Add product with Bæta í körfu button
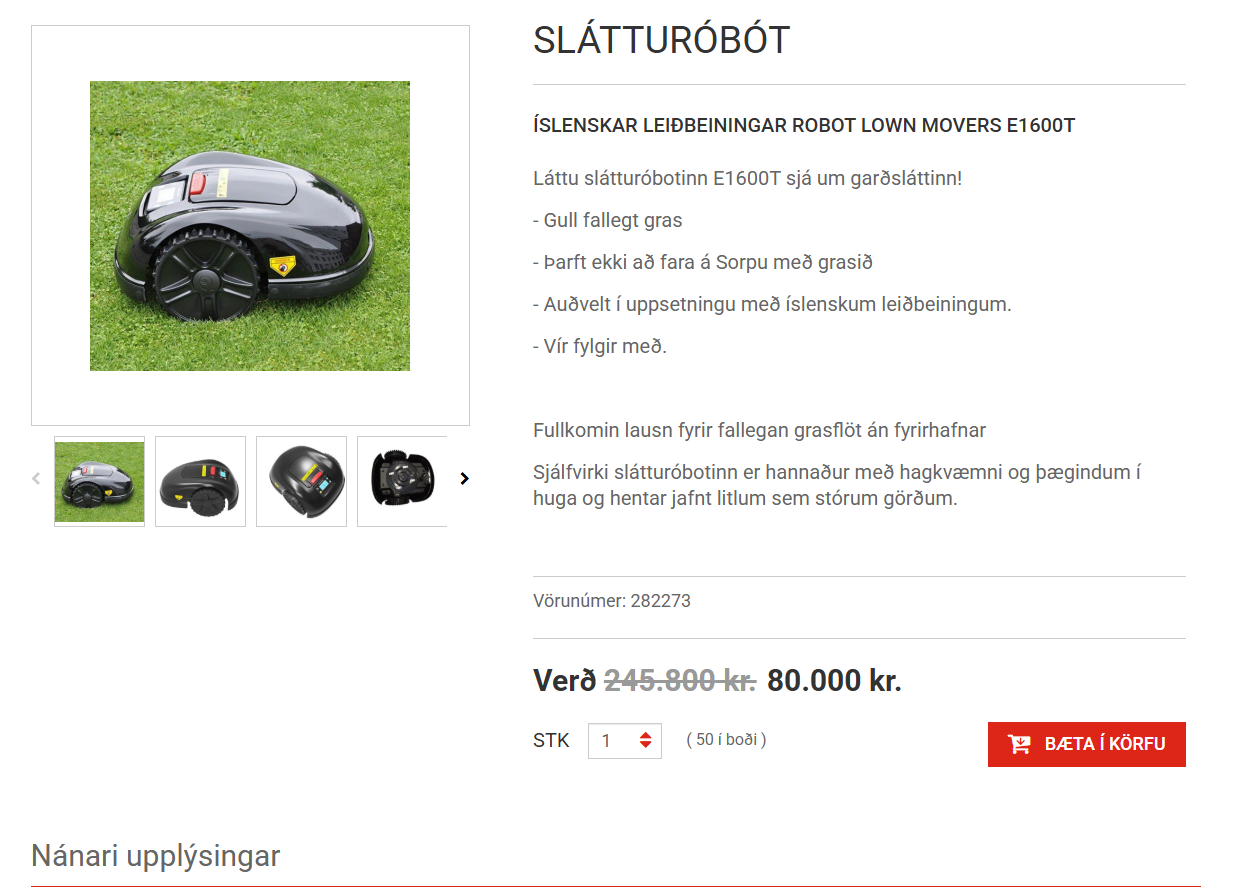Viewport: 1250px width, 891px height. pos(1086,744)
